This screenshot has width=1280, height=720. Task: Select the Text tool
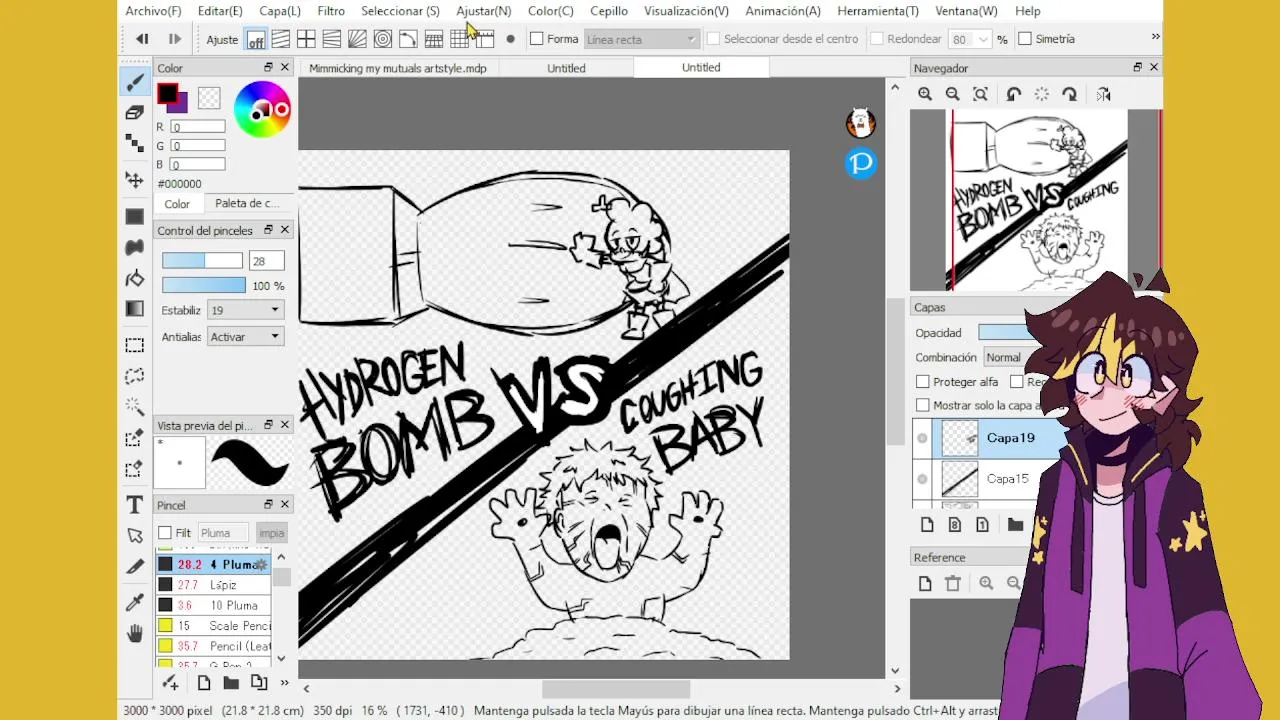click(x=134, y=504)
